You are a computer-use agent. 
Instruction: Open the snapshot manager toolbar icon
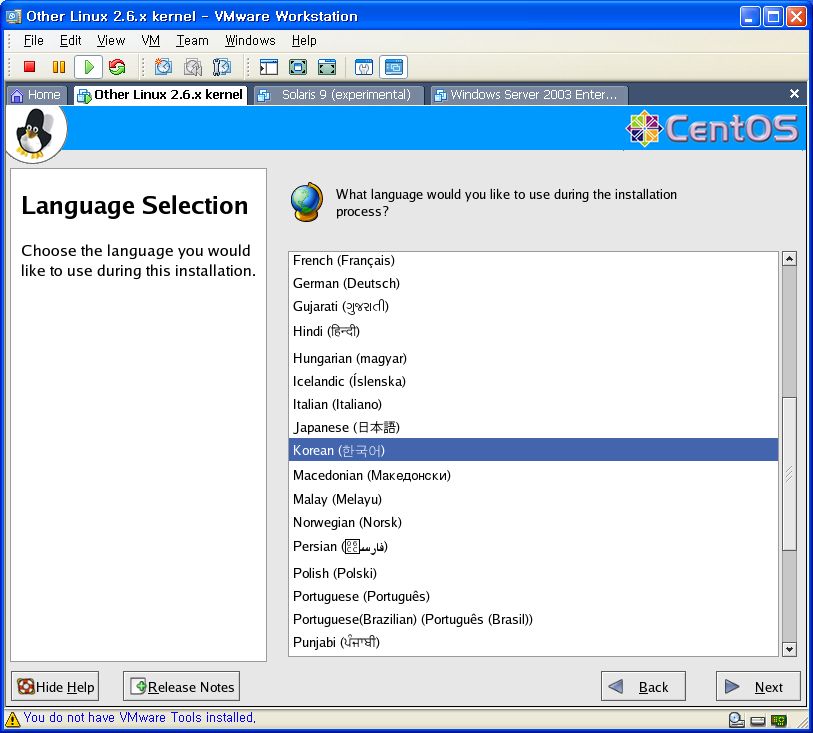[222, 67]
